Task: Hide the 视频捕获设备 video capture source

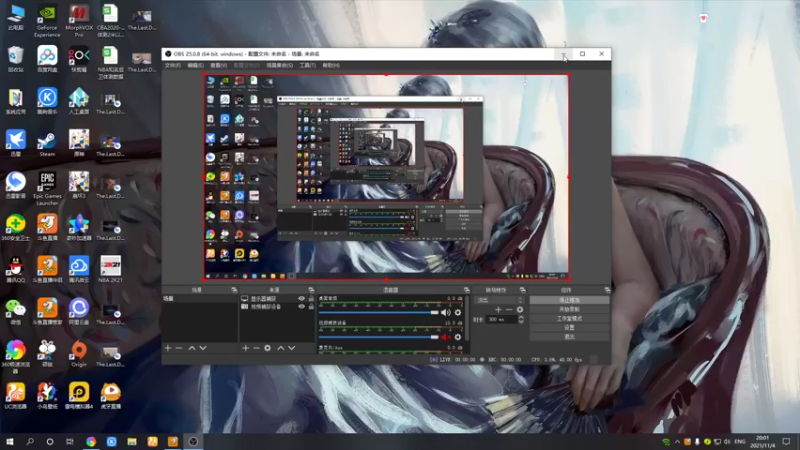Action: pyautogui.click(x=301, y=307)
